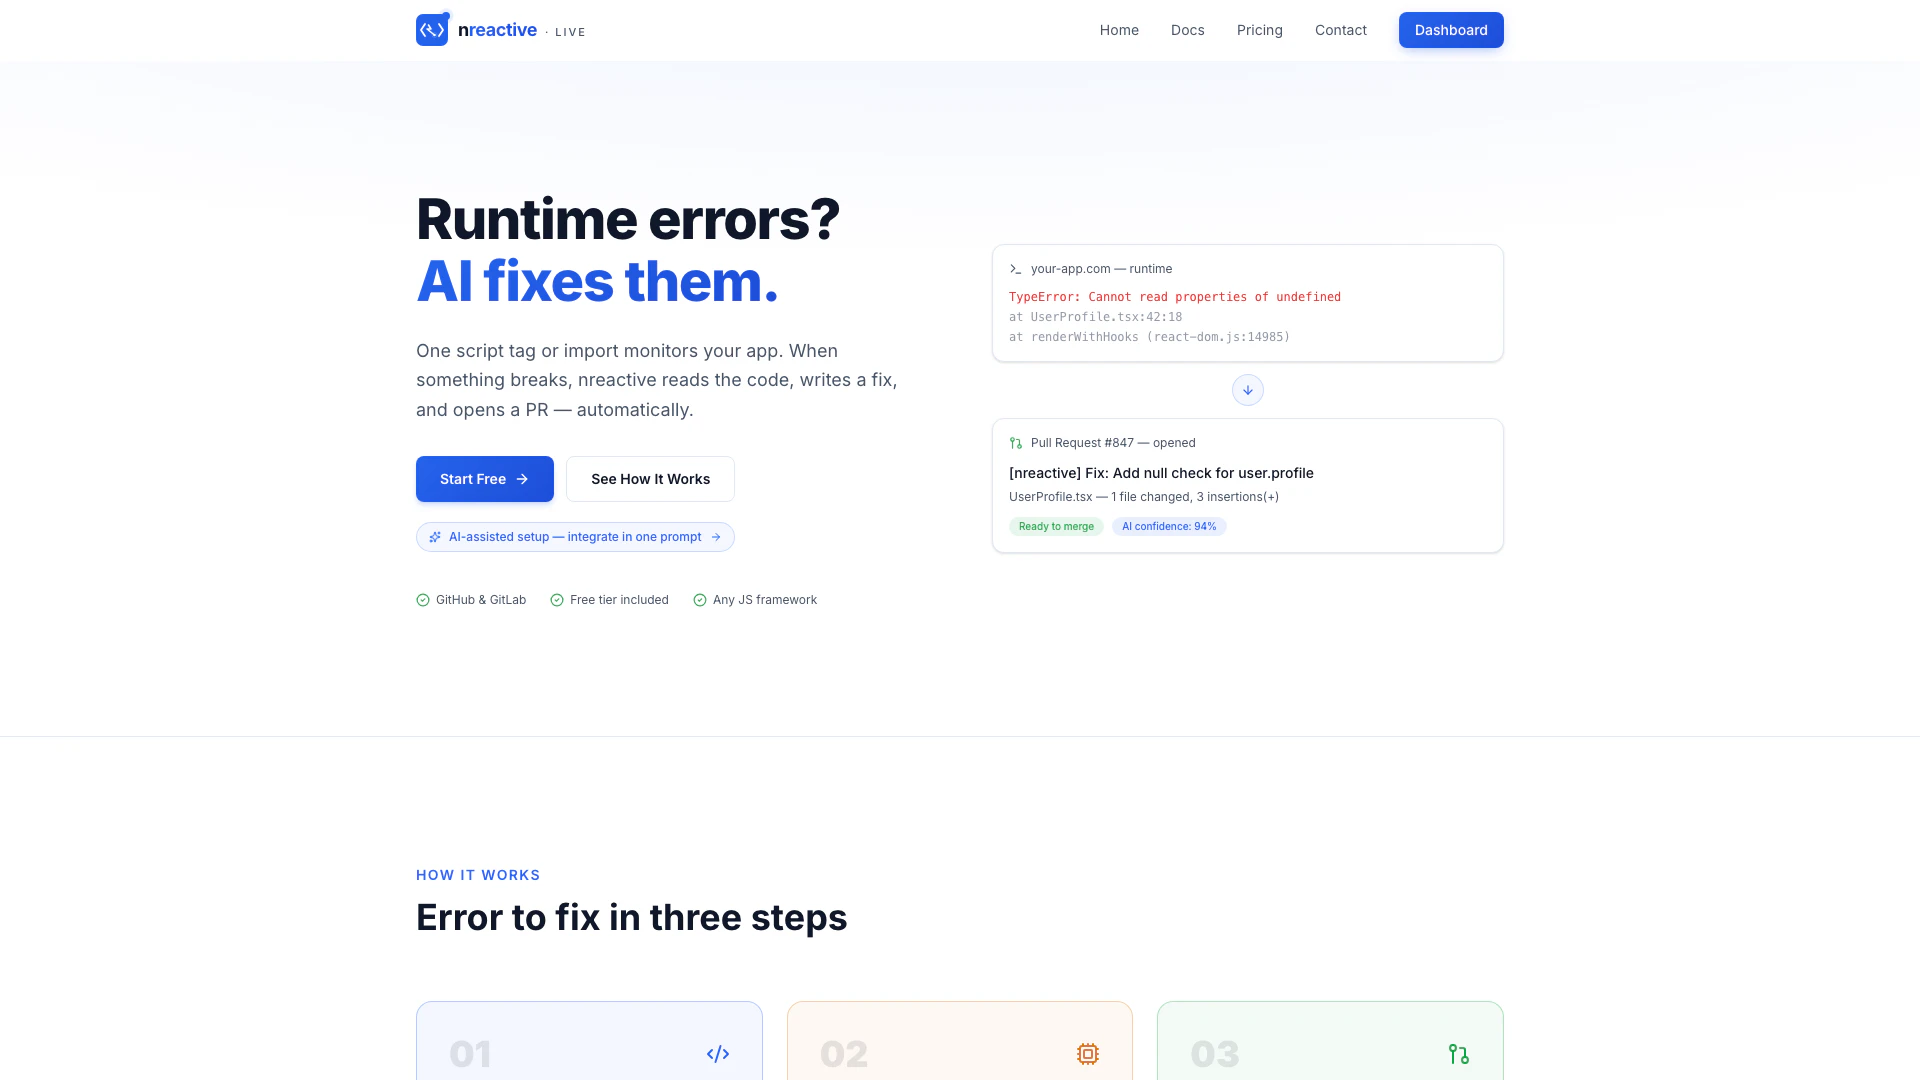The height and width of the screenshot is (1080, 1920).
Task: Click the Any JS framework checkmark
Action: (700, 600)
